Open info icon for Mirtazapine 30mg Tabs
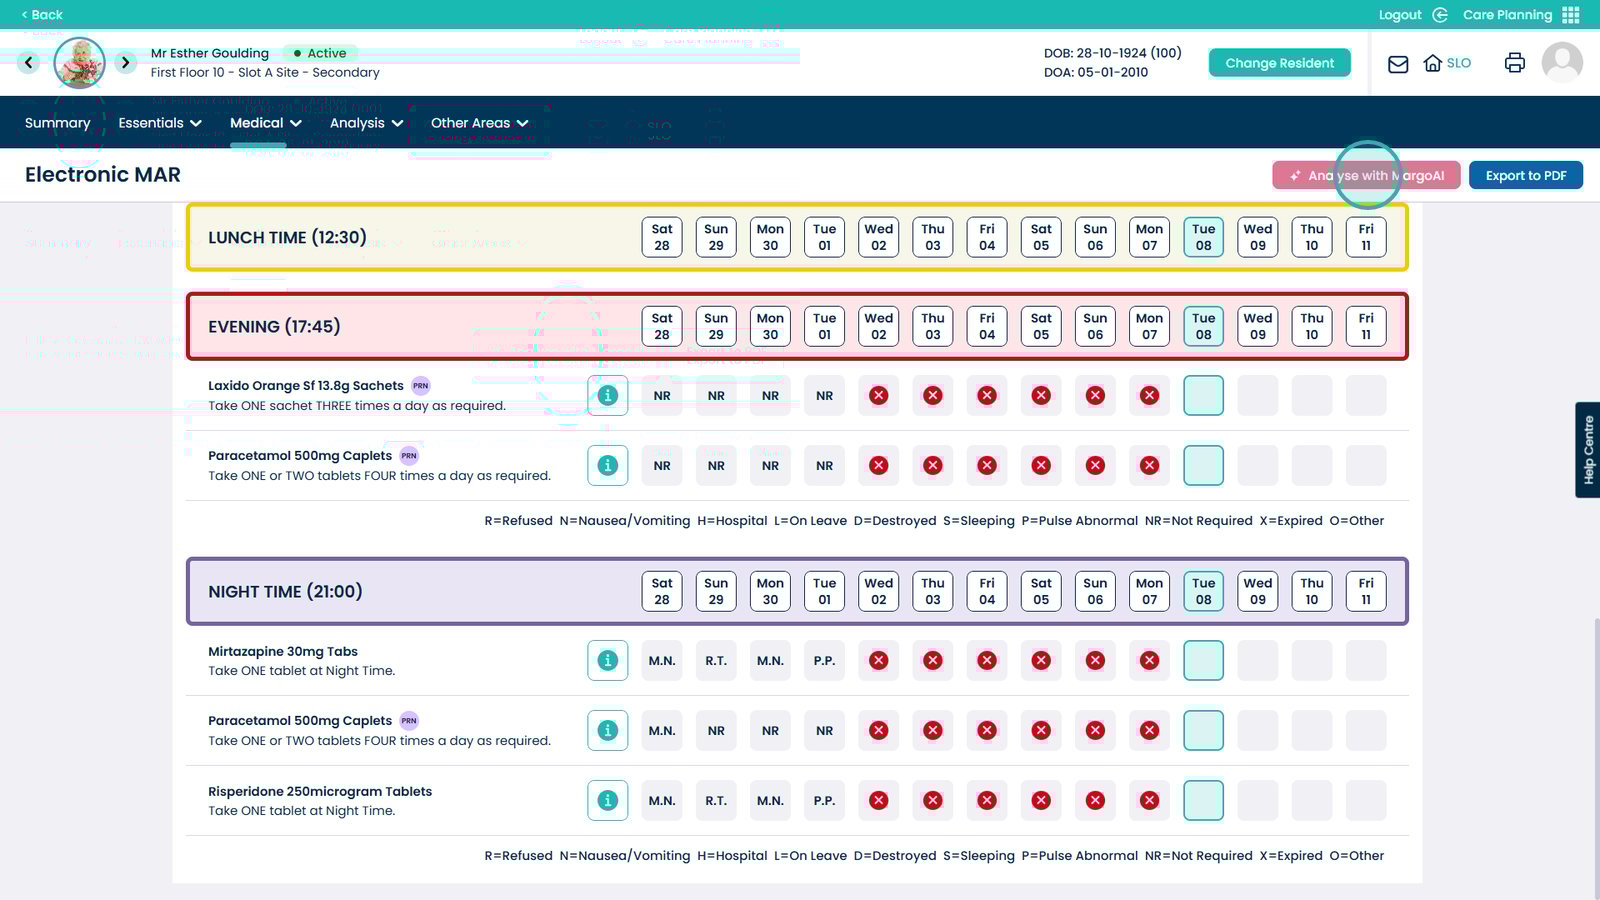 pyautogui.click(x=607, y=661)
